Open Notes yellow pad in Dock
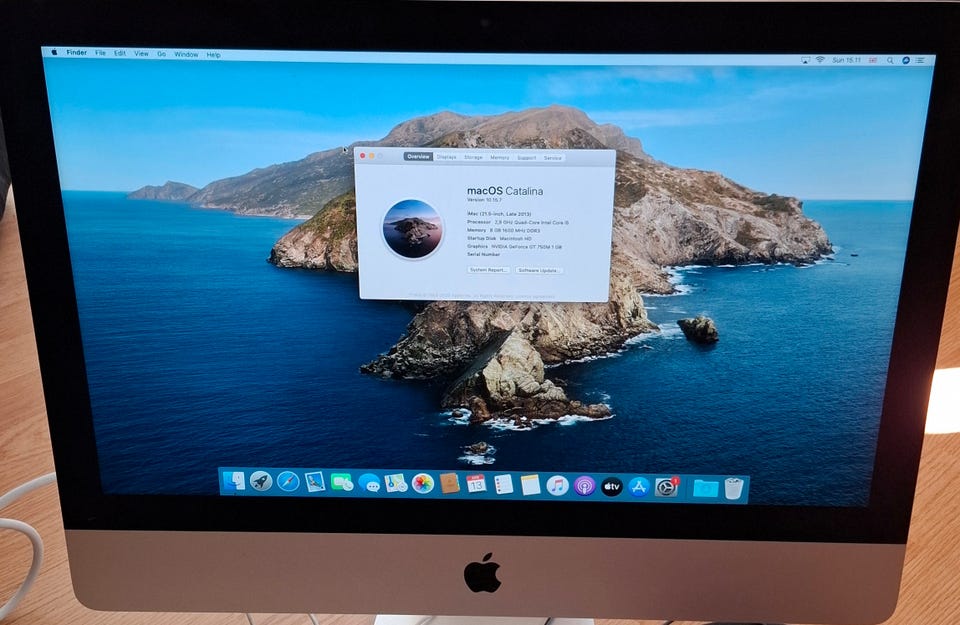 coord(530,485)
